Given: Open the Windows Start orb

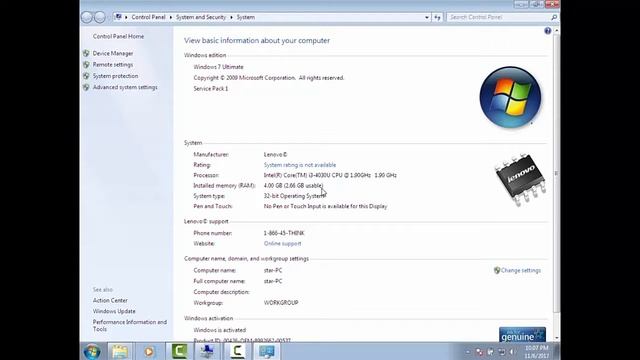Looking at the screenshot, I should [92, 351].
